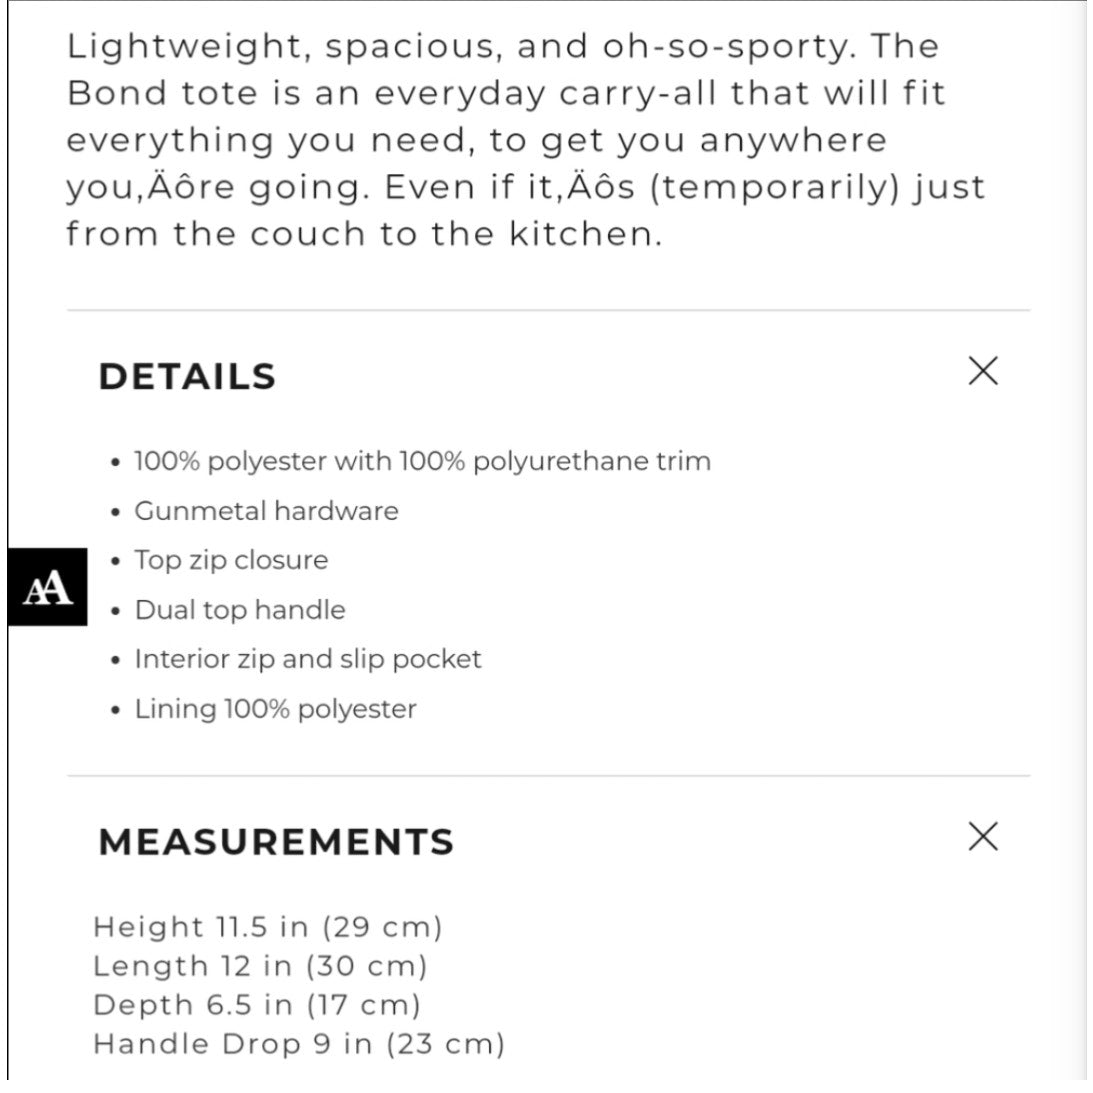1093x1093 pixels.
Task: Click the Gunmetal hardware bullet item
Action: click(x=266, y=511)
